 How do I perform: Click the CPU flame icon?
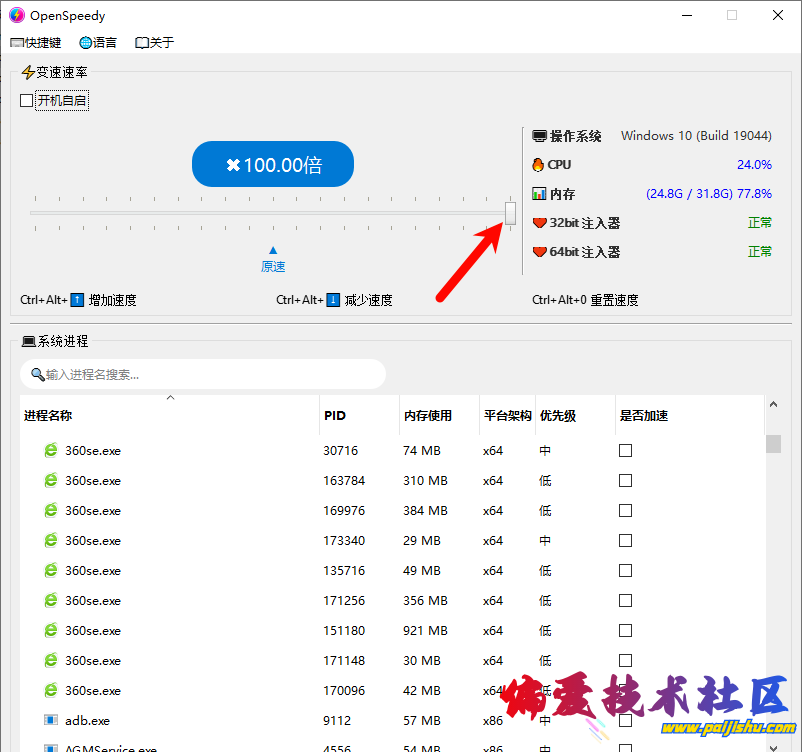click(x=539, y=165)
